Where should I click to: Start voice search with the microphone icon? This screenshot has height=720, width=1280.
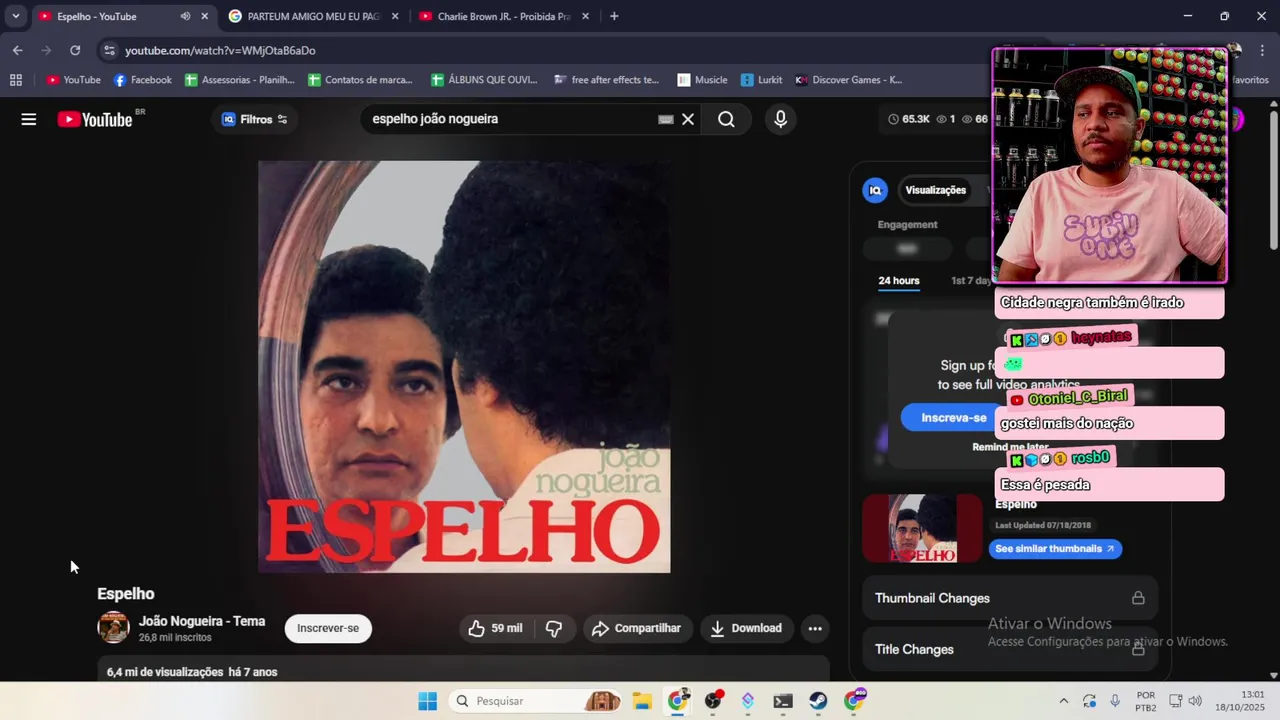[781, 119]
